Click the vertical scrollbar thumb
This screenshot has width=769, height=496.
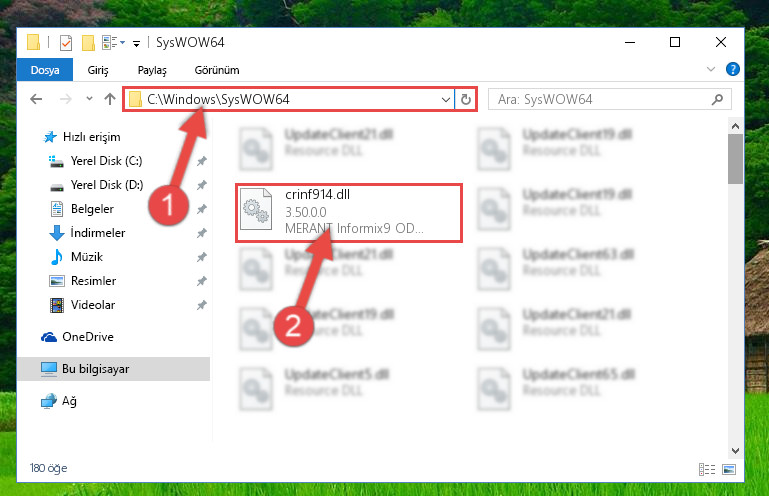735,158
